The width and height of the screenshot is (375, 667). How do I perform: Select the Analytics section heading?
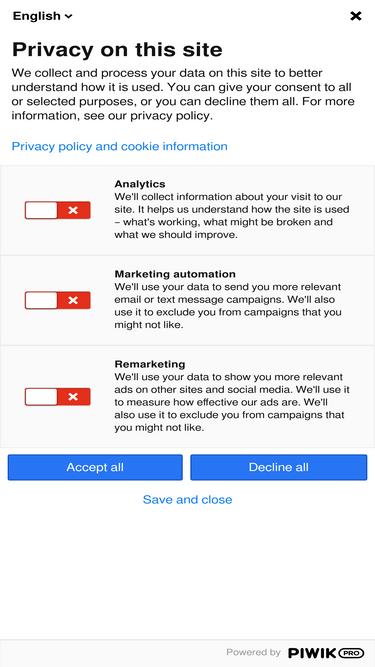pyautogui.click(x=139, y=184)
